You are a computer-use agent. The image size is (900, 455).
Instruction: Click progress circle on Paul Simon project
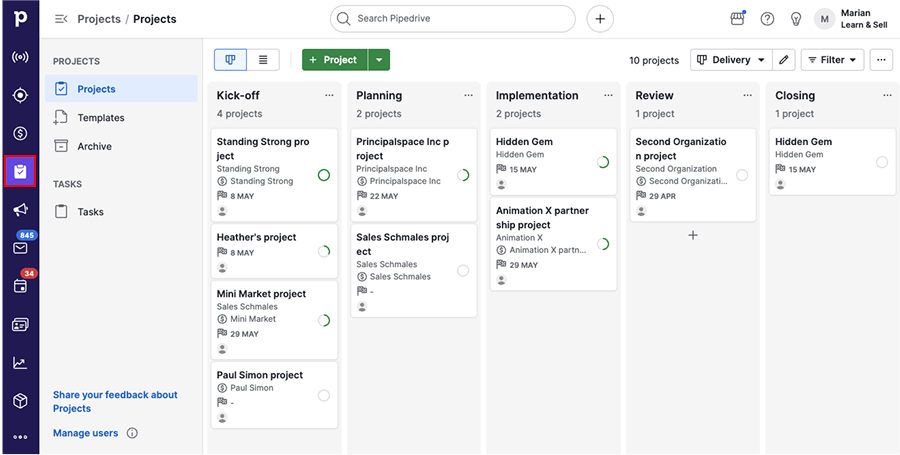point(323,395)
